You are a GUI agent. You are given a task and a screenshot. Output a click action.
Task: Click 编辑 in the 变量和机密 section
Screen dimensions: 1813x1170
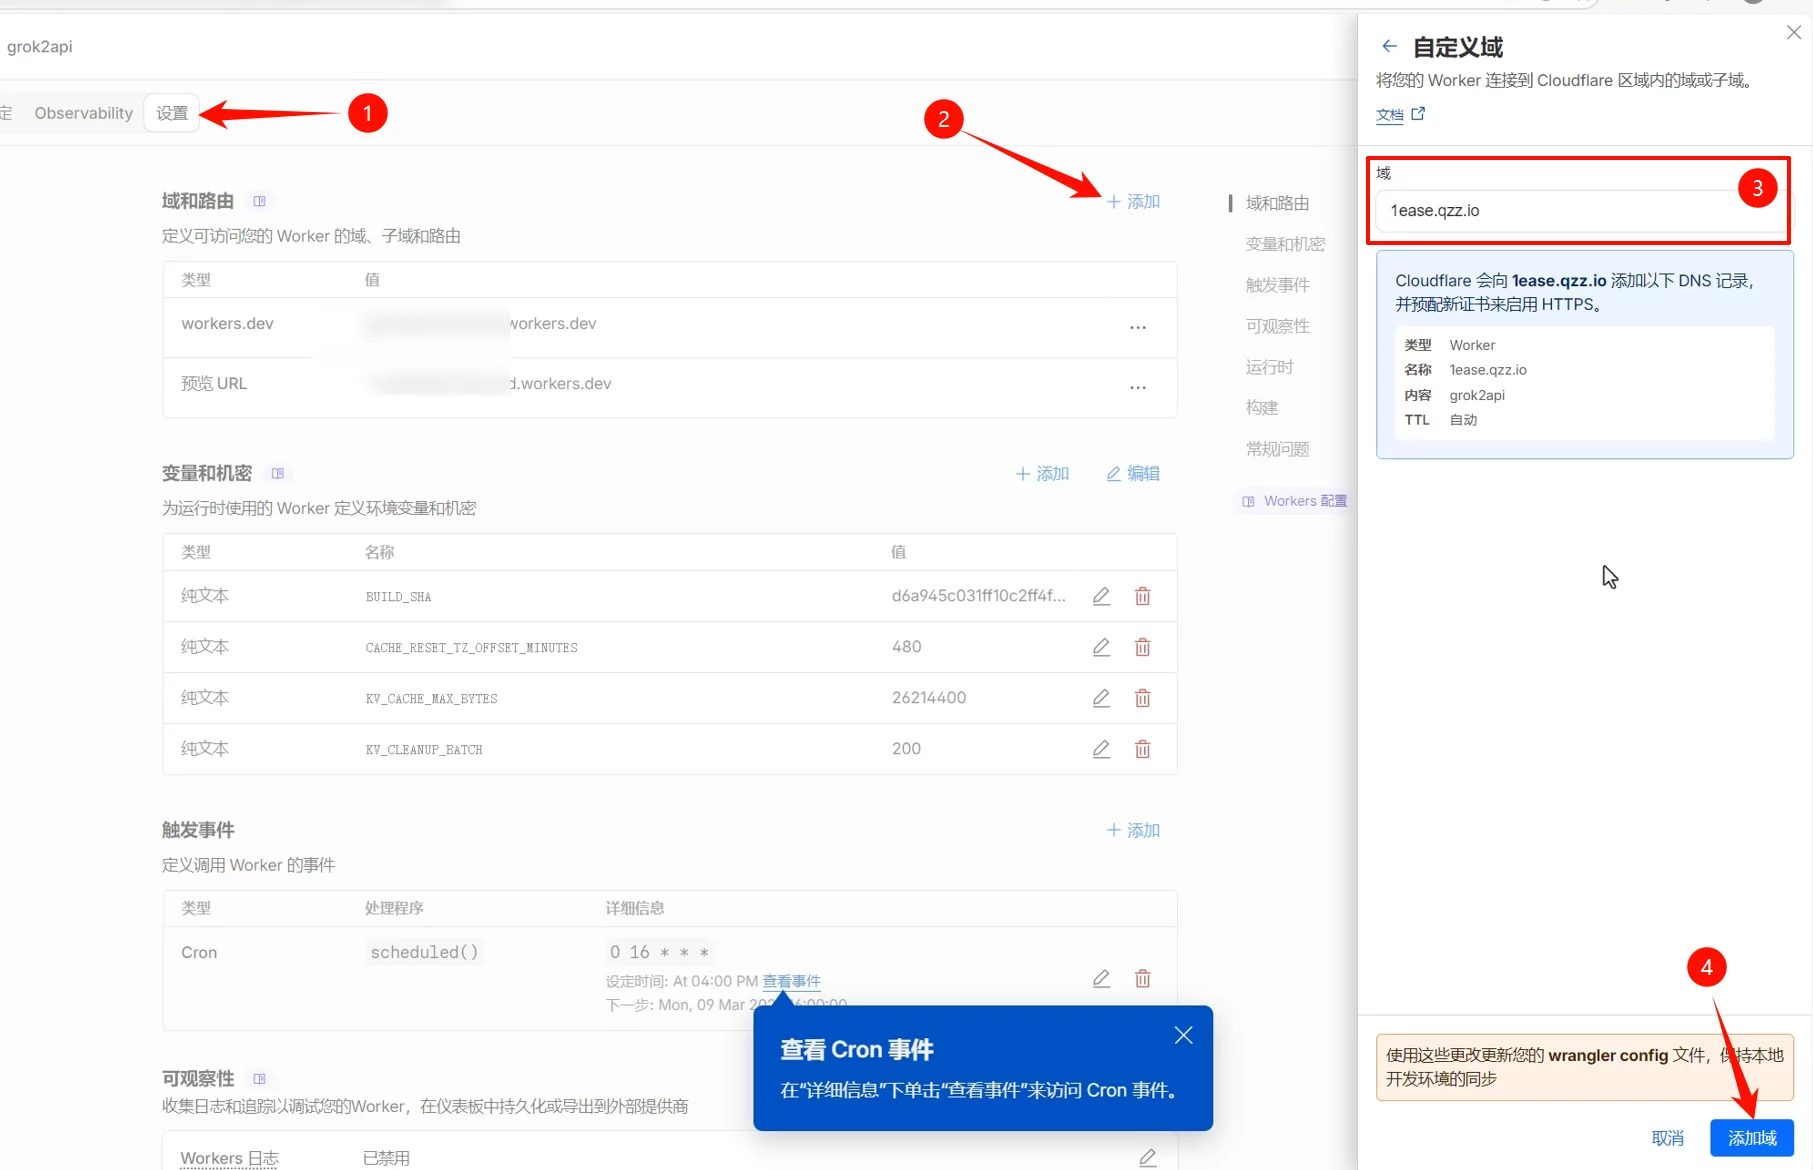click(1133, 473)
